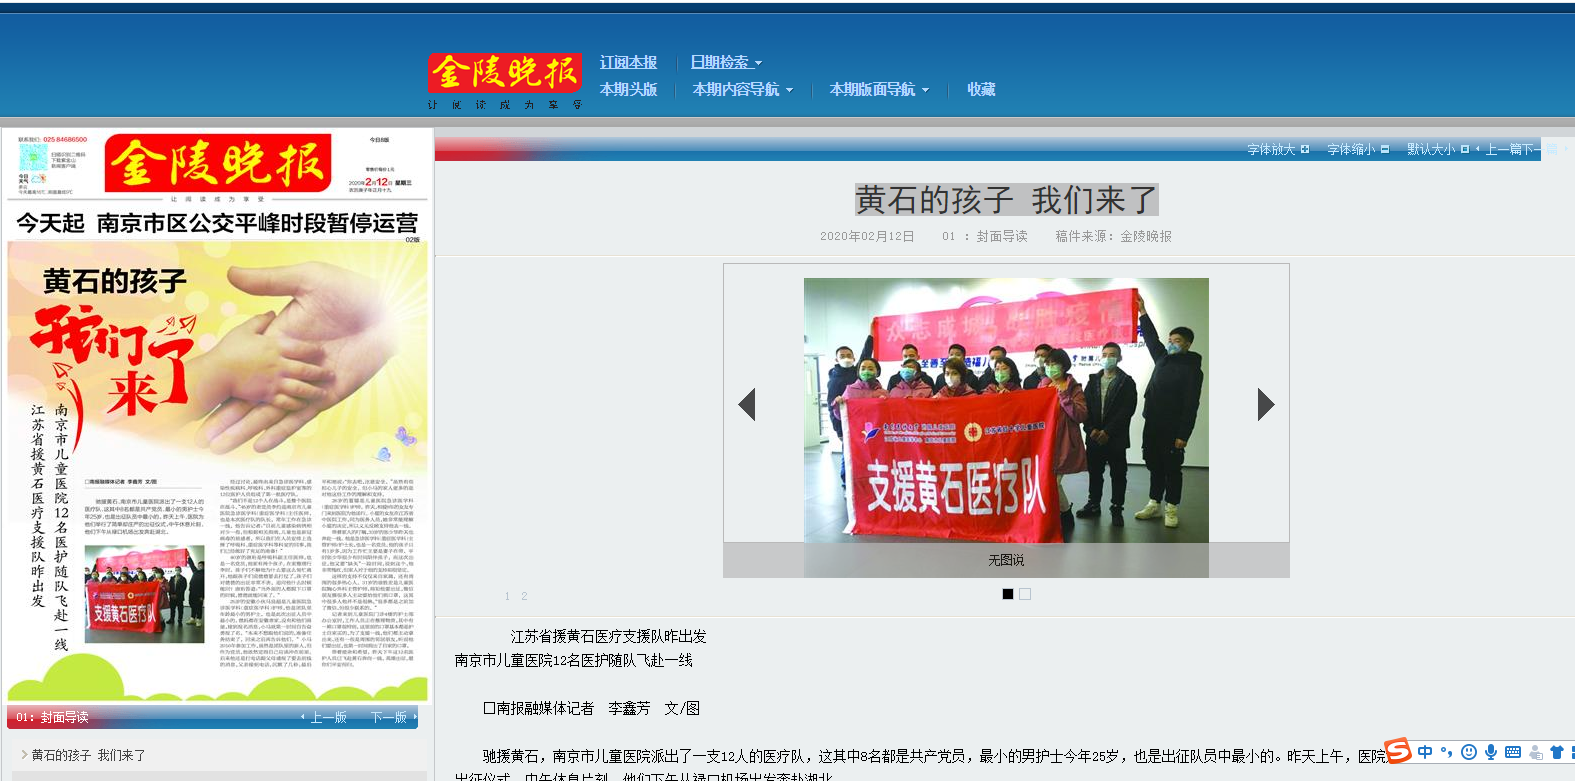The height and width of the screenshot is (781, 1575).
Task: Click headline 今天起 南京市区公交平峰时段暂停运营
Action: 217,223
